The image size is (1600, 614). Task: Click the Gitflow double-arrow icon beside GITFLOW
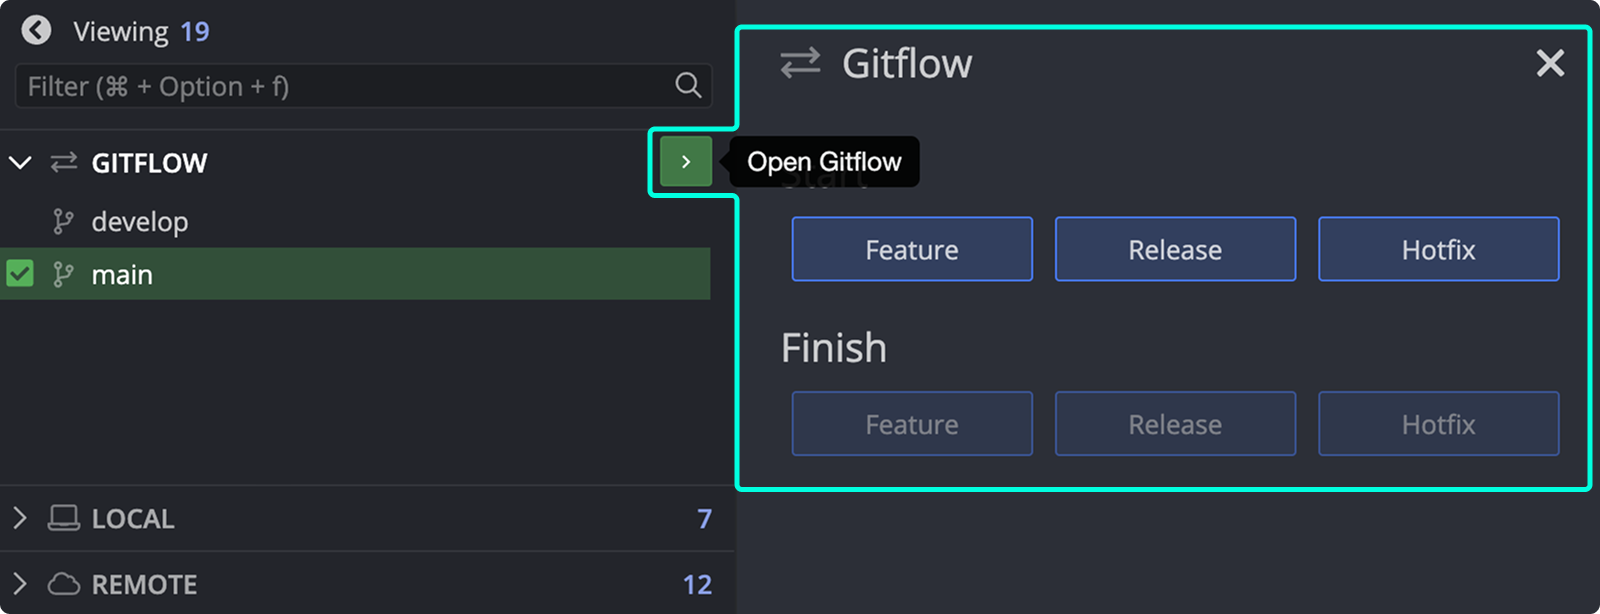point(63,162)
